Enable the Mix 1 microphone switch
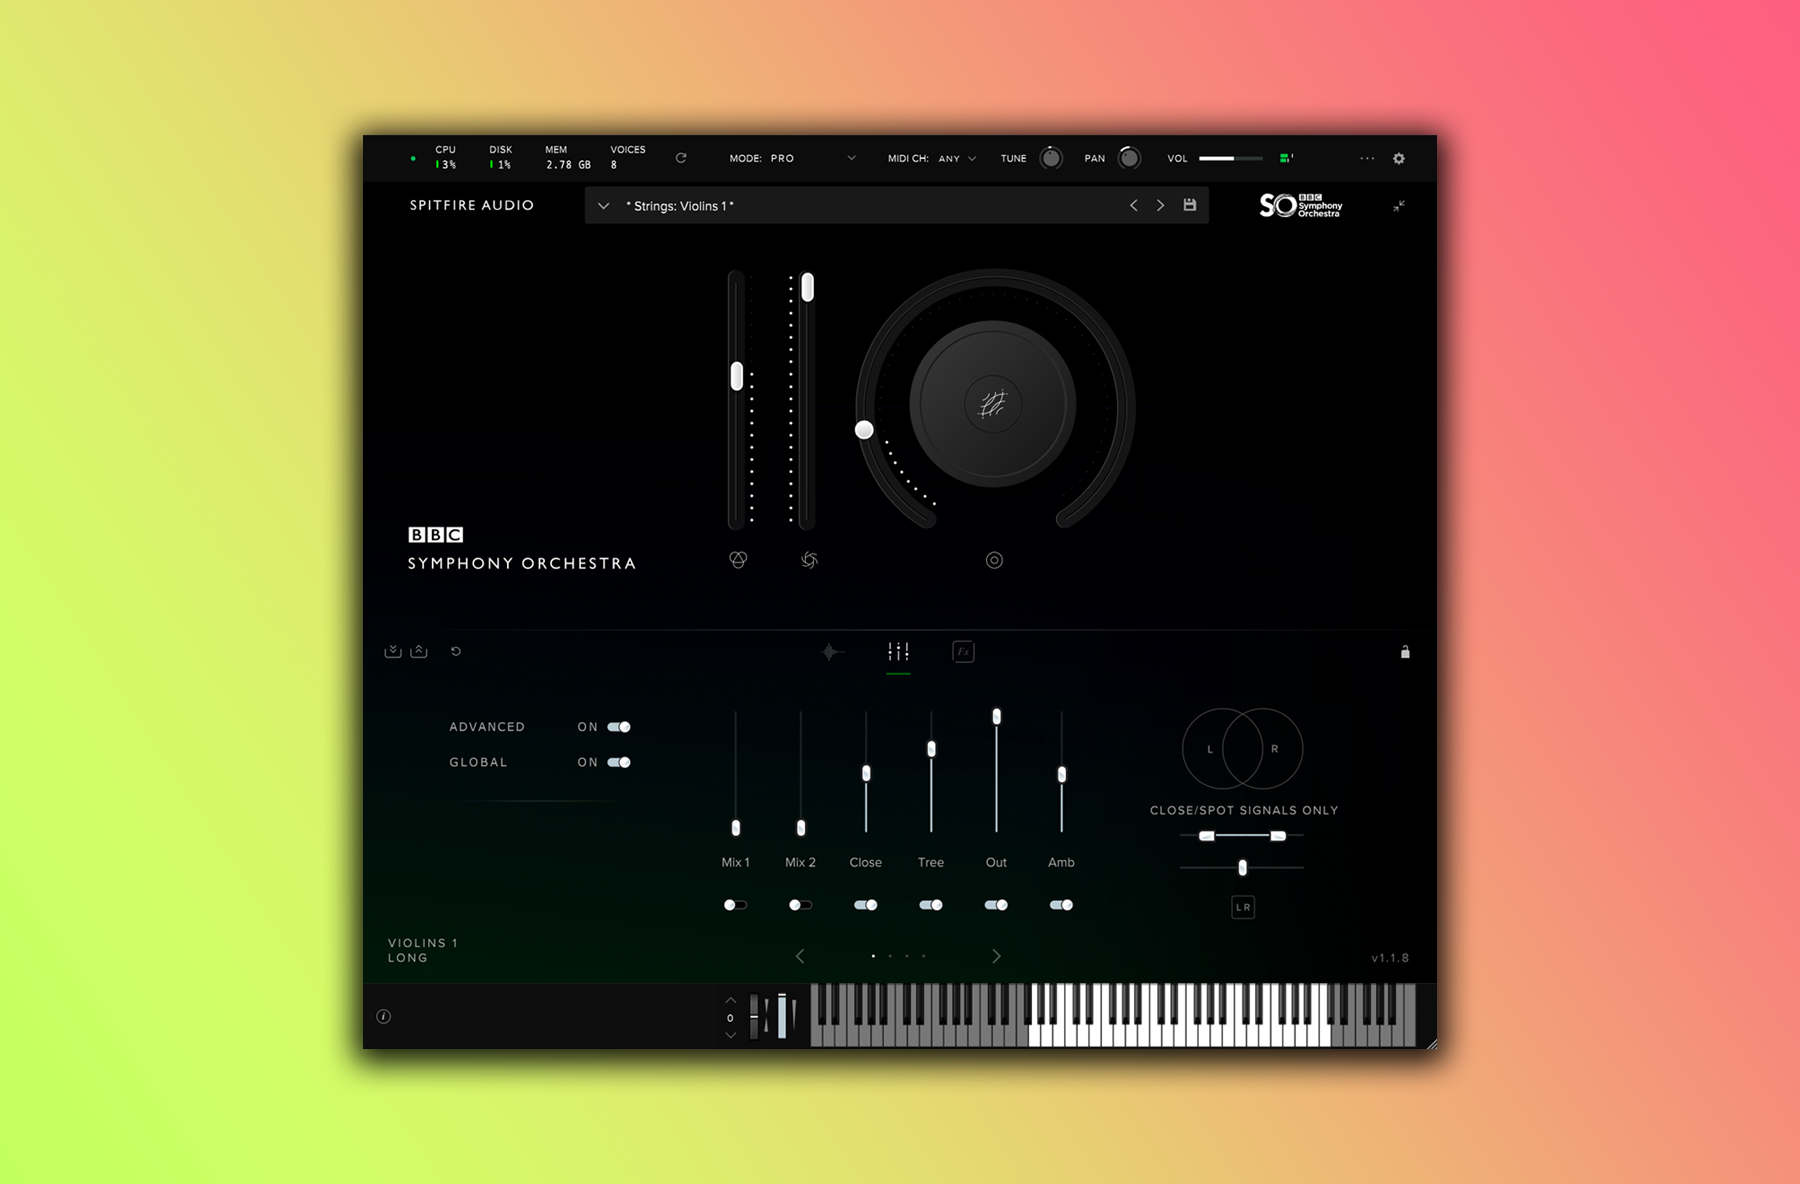Viewport: 1800px width, 1184px height. [x=735, y=905]
